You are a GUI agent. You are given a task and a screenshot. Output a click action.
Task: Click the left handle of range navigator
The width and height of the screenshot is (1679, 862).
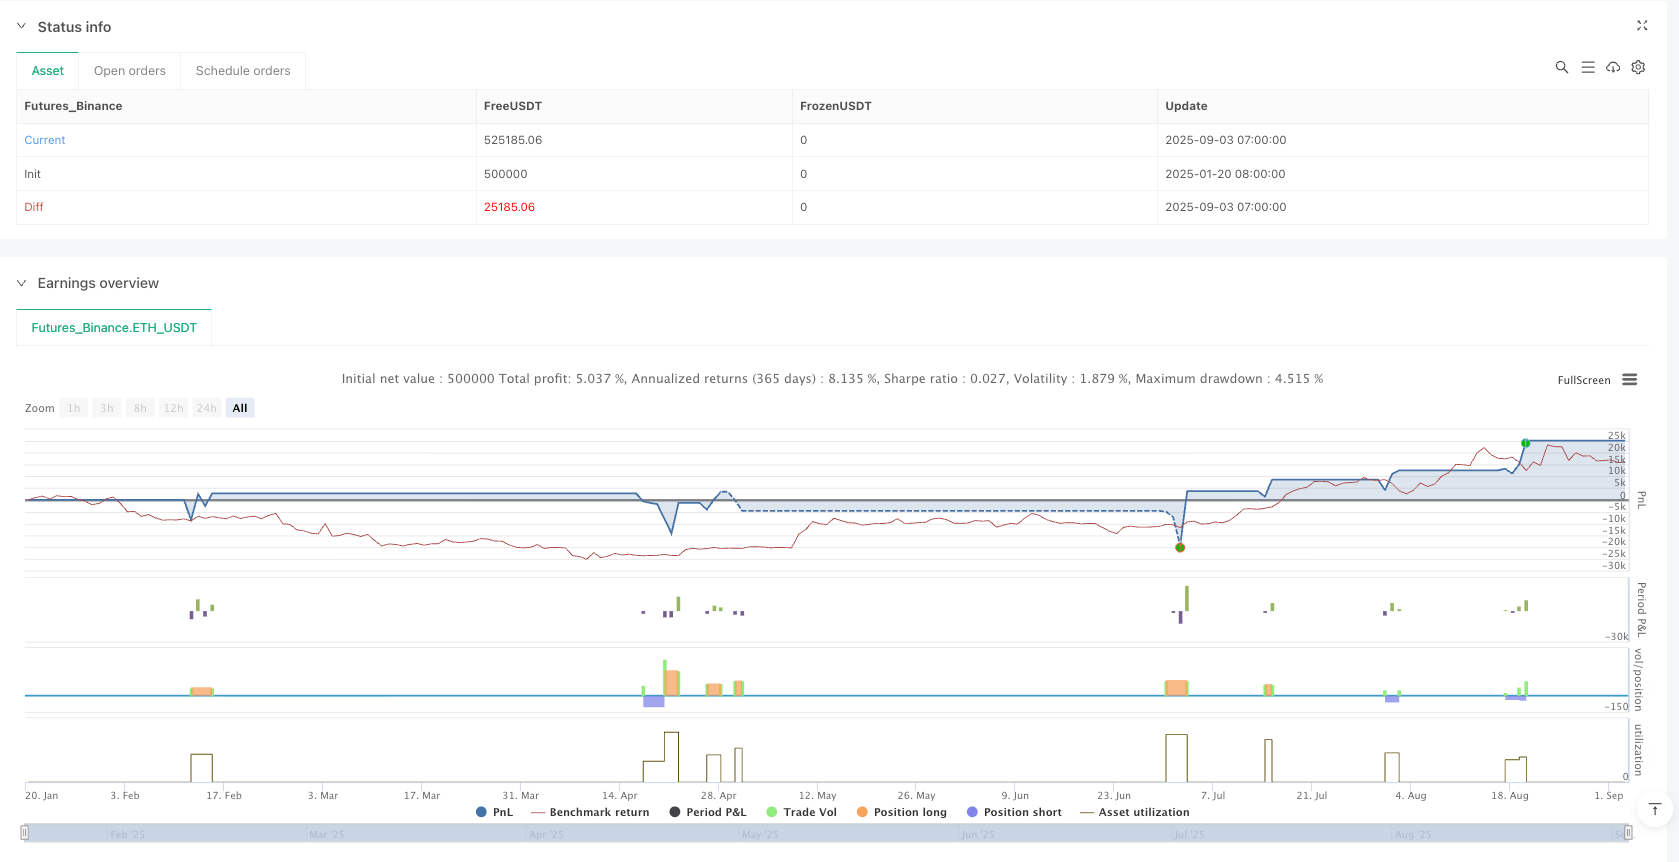[x=25, y=832]
